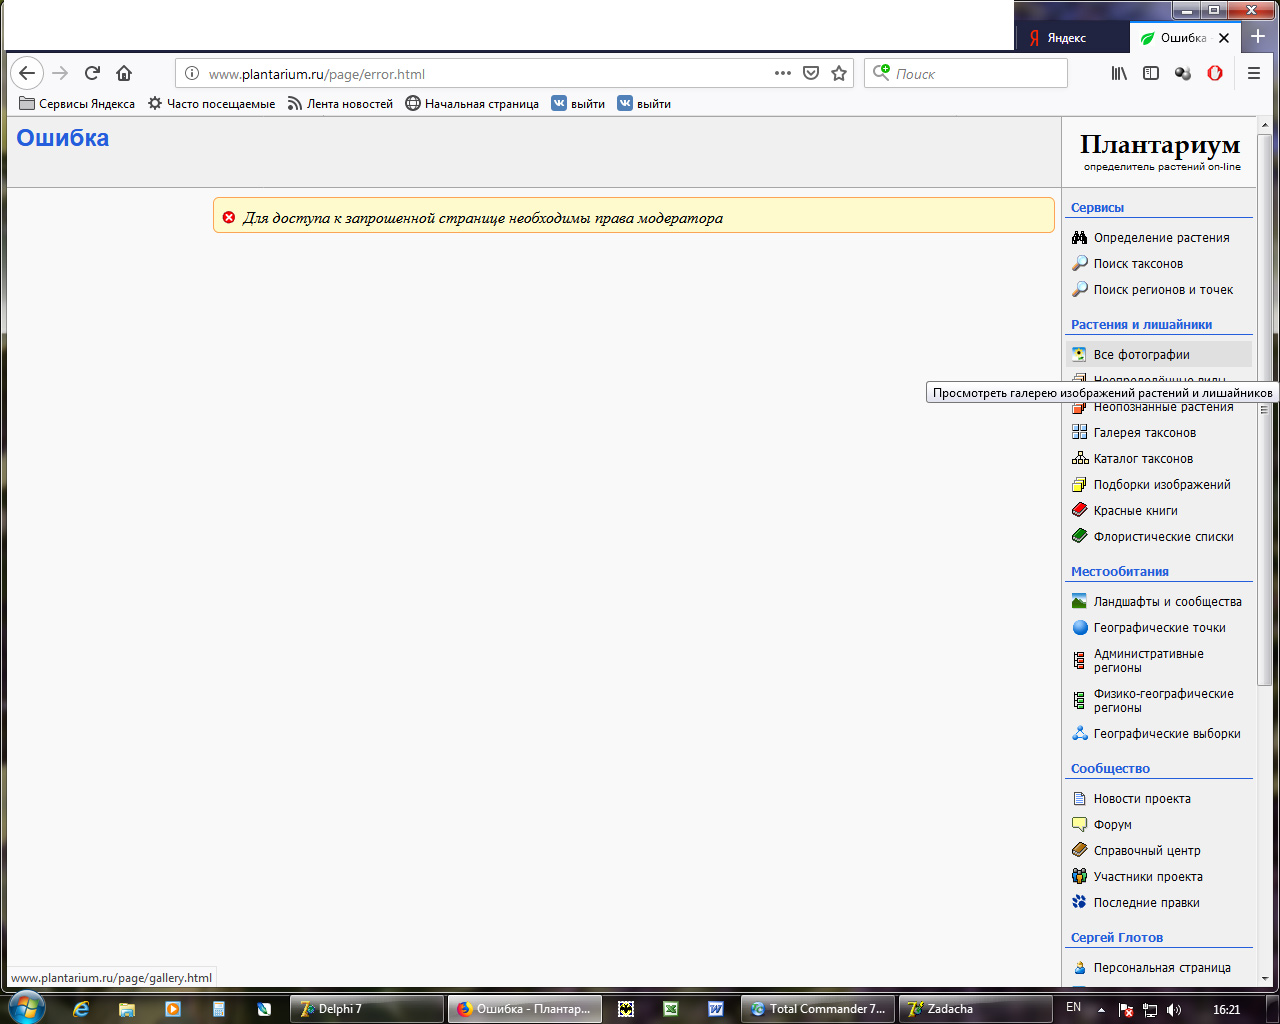Viewport: 1280px width, 1024px height.
Task: Open a new tab with plus button
Action: click(1258, 37)
